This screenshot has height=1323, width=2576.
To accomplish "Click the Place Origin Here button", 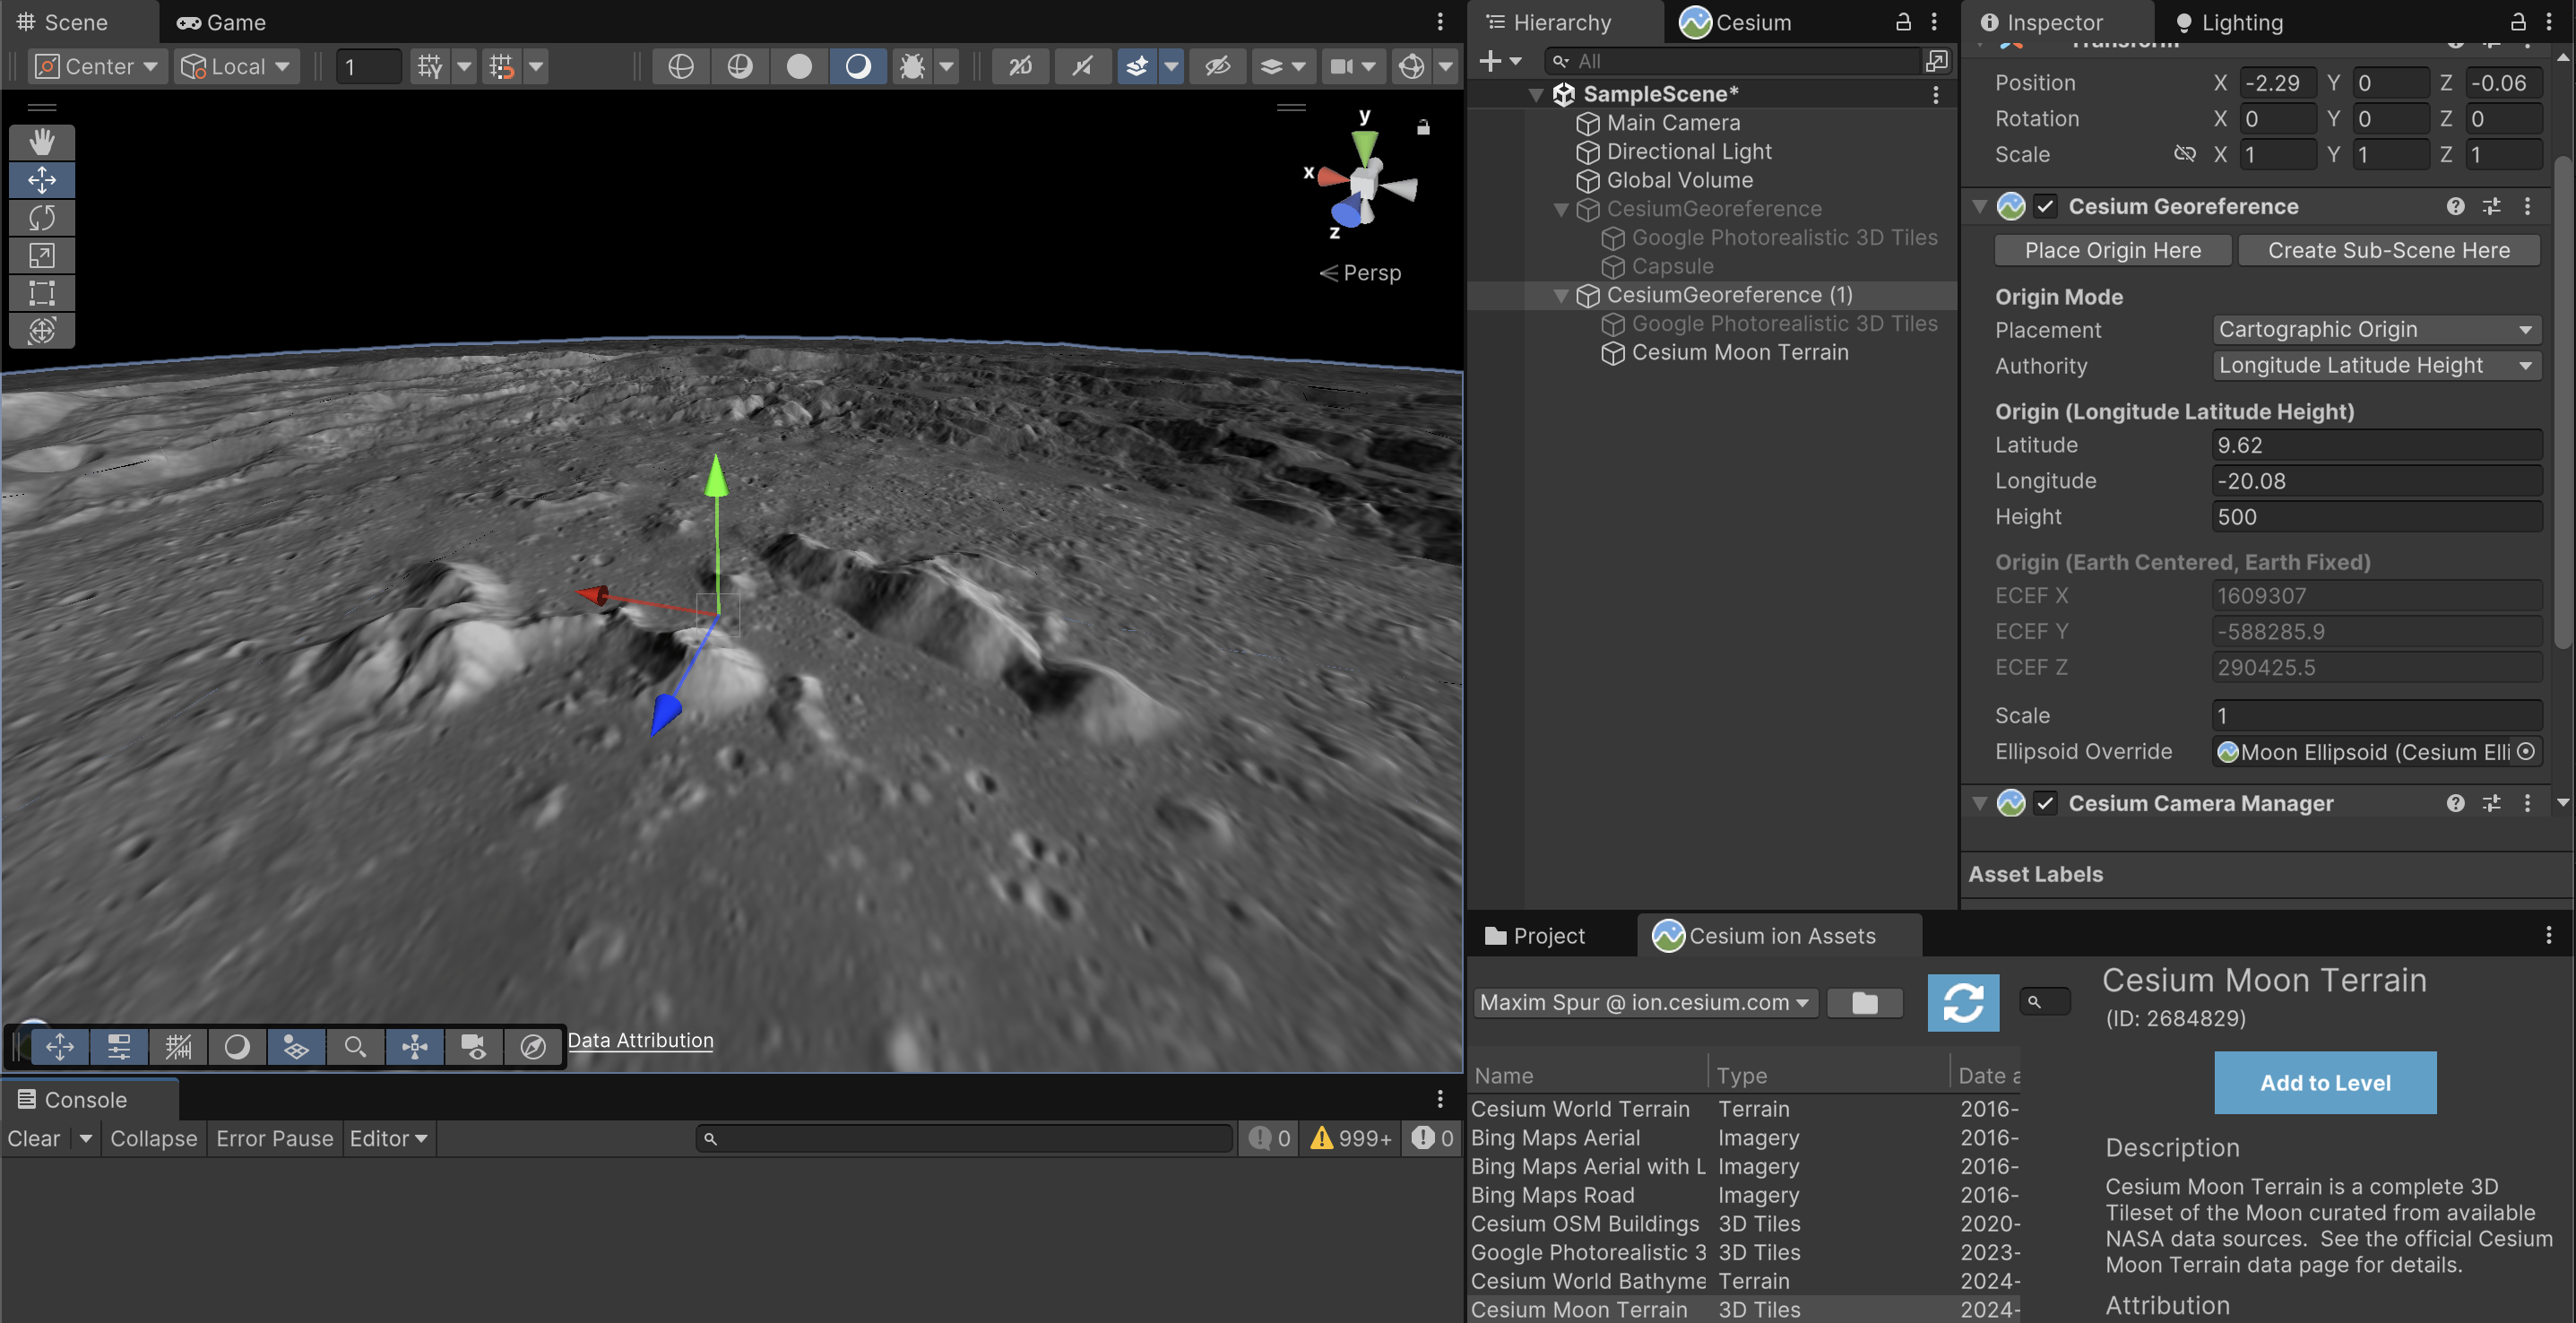I will point(2112,251).
